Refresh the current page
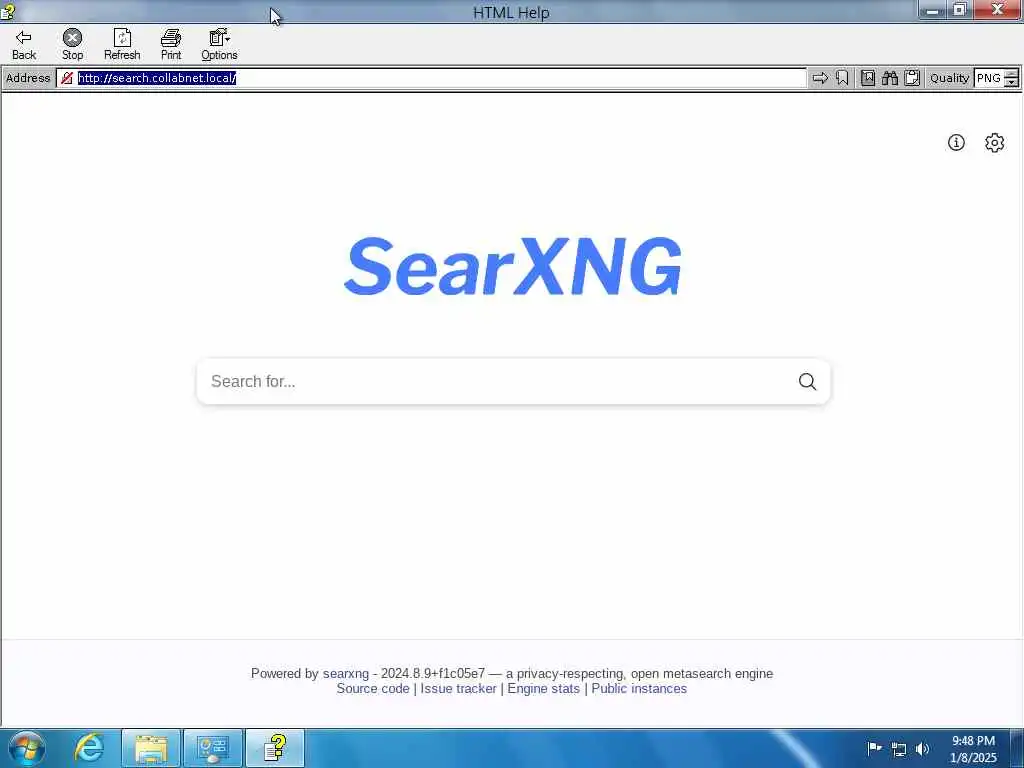 point(122,45)
